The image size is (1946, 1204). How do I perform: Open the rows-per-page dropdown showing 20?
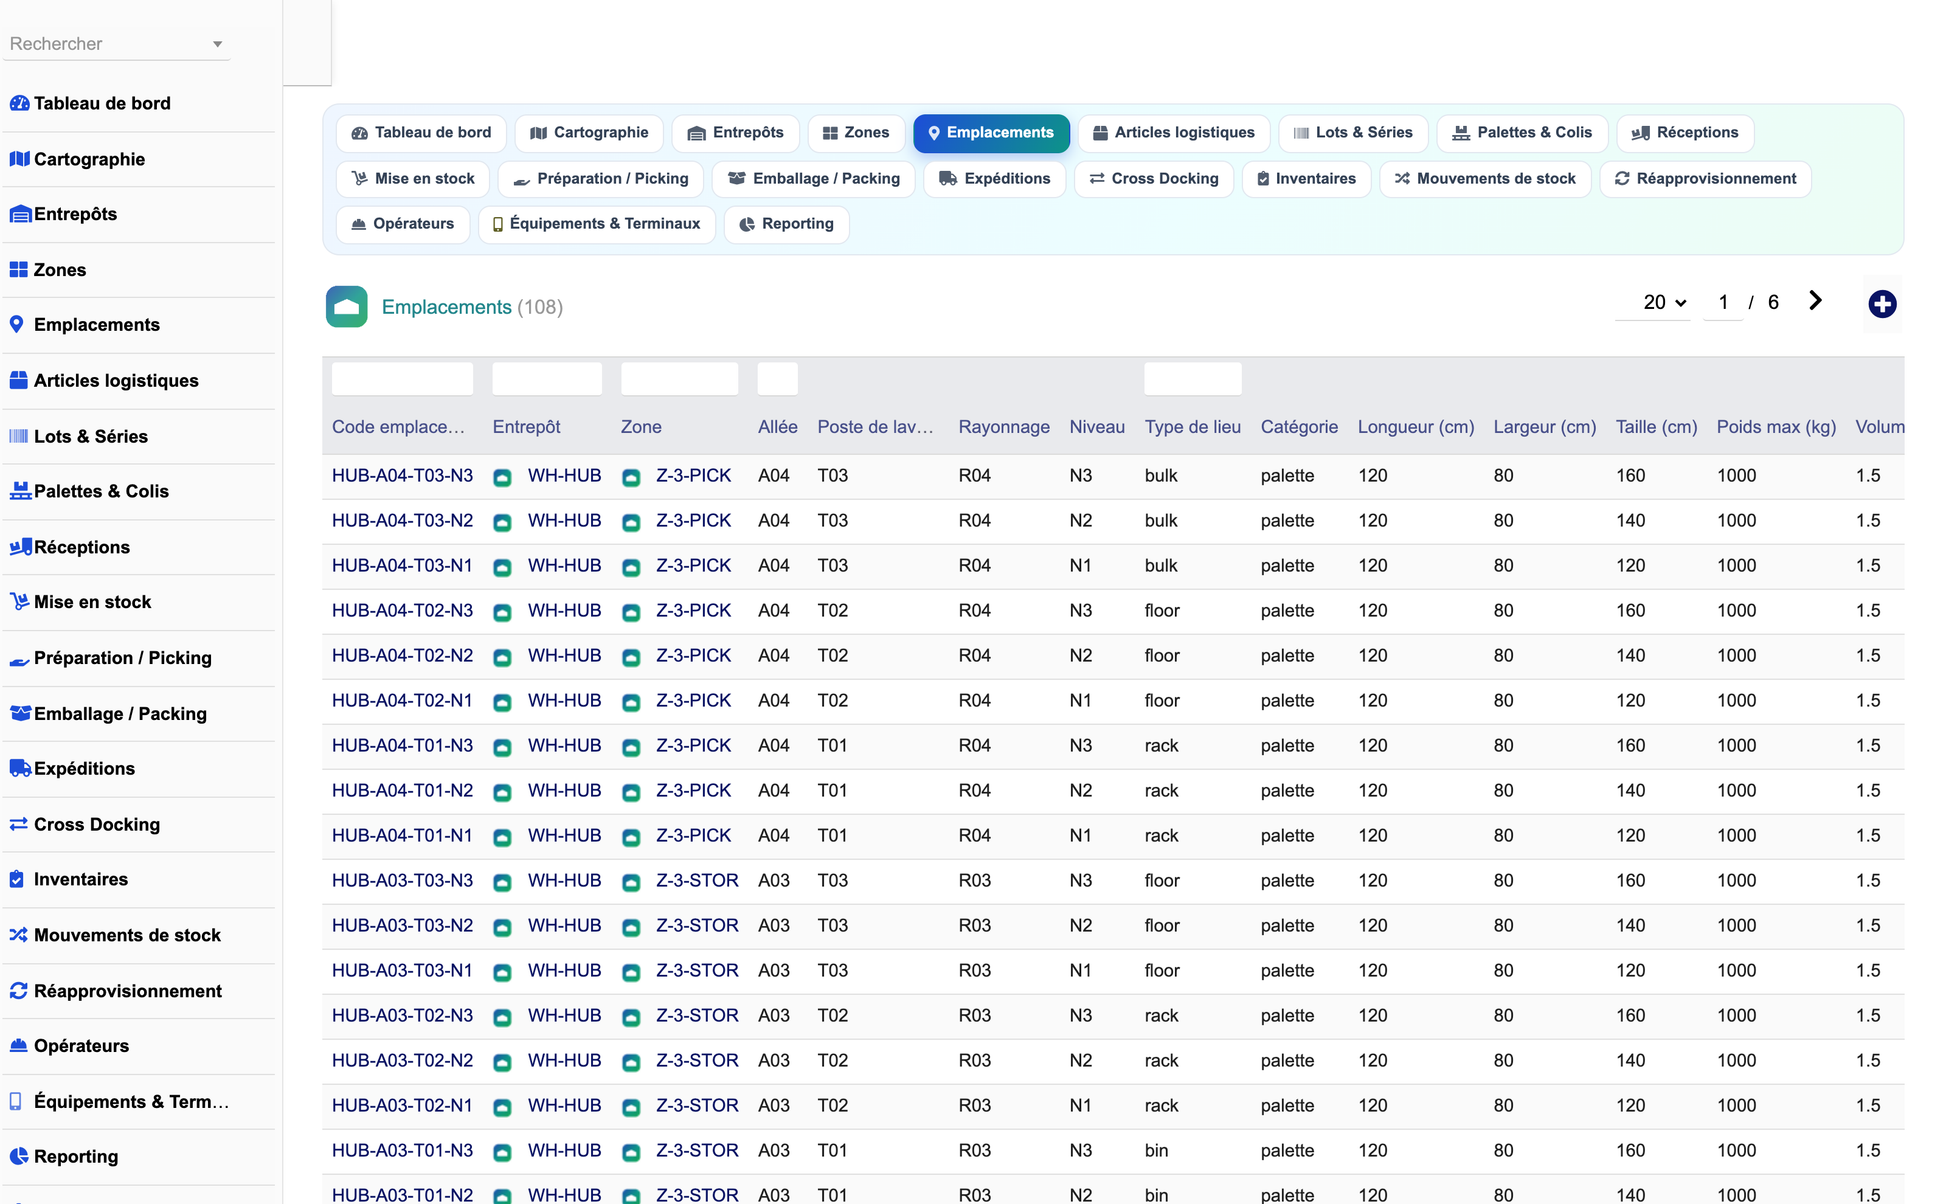pyautogui.click(x=1662, y=302)
